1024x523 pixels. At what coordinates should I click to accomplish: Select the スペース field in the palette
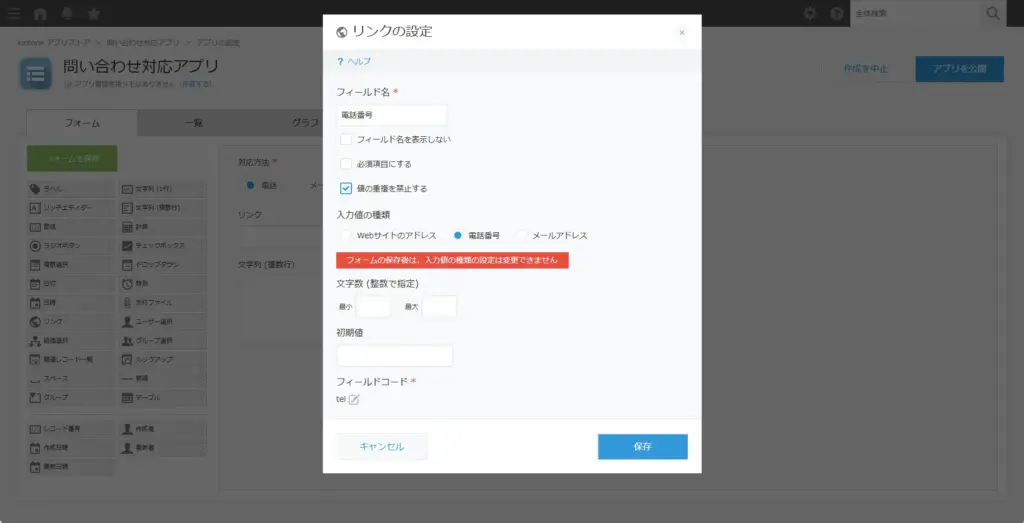[71, 378]
